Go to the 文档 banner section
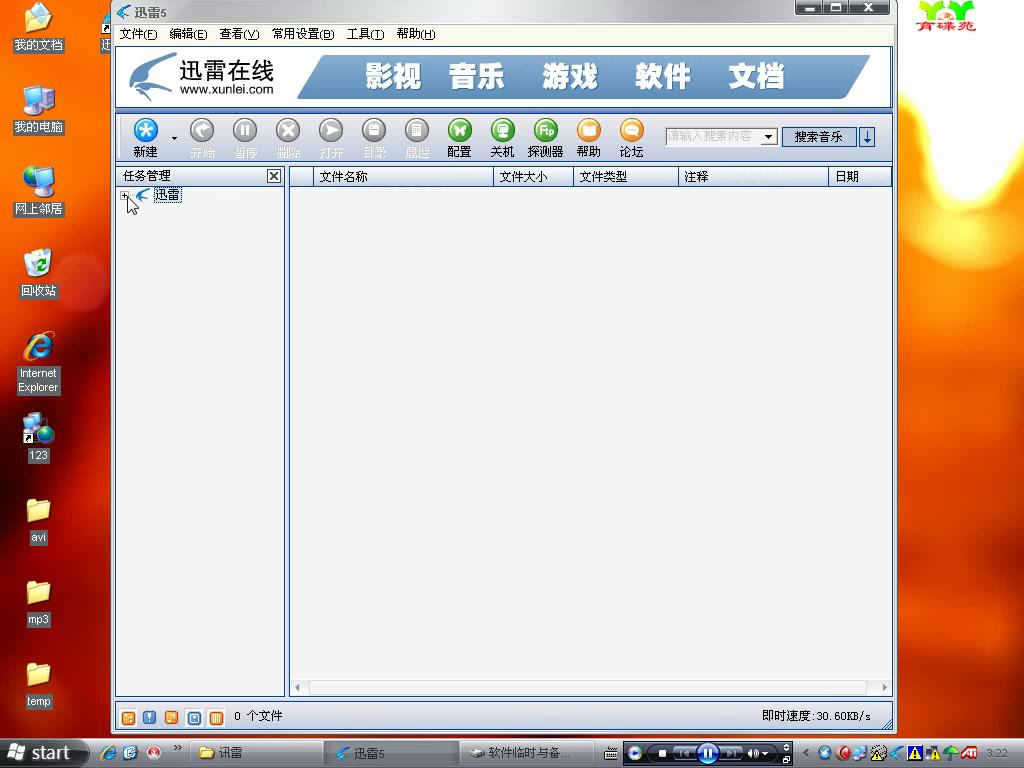 tap(756, 76)
